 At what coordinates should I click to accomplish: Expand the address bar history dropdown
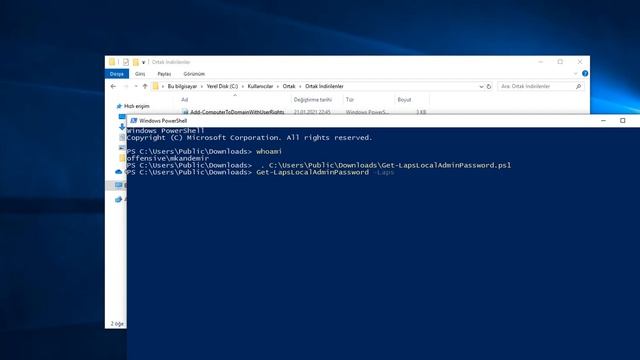(x=481, y=87)
